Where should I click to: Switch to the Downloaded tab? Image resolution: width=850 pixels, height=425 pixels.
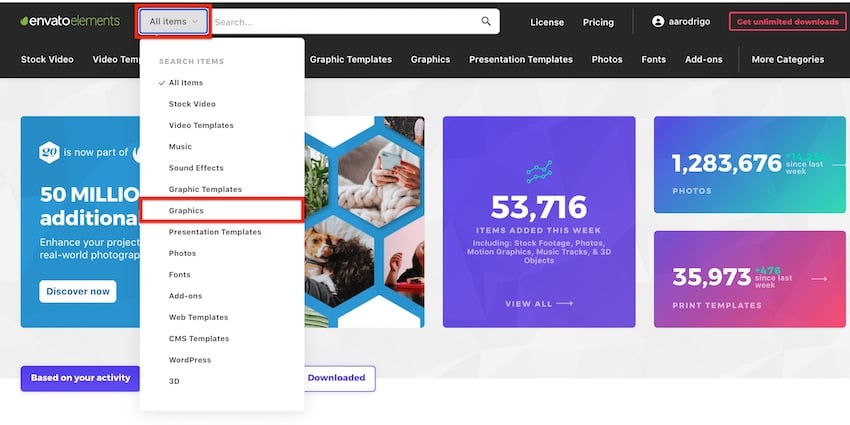click(x=336, y=378)
